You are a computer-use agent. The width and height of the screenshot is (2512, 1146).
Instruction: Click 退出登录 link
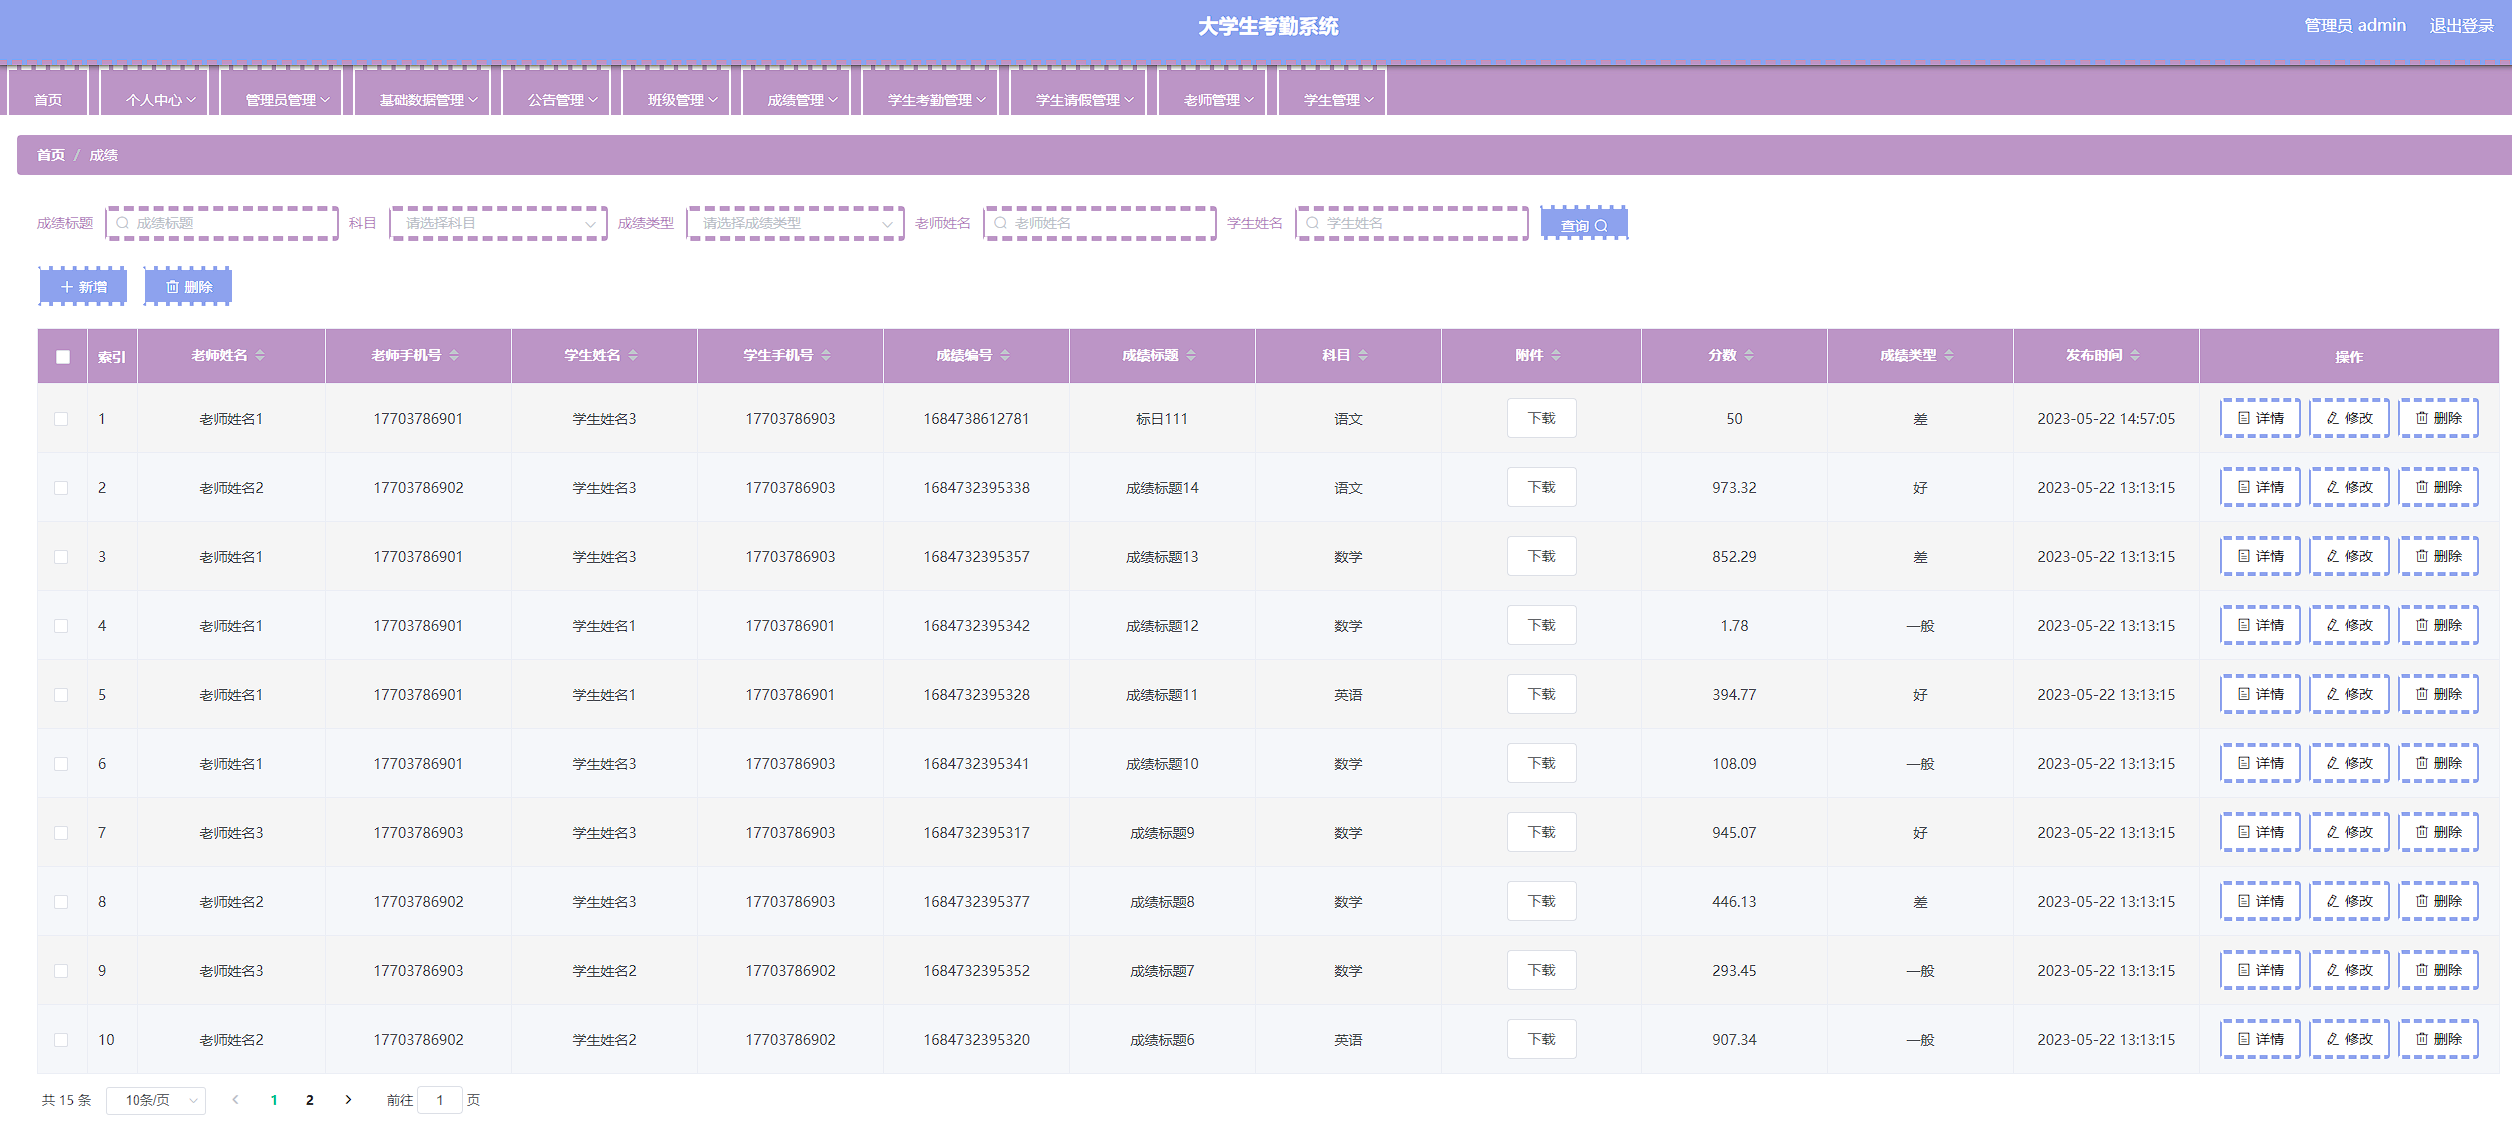[x=2461, y=26]
